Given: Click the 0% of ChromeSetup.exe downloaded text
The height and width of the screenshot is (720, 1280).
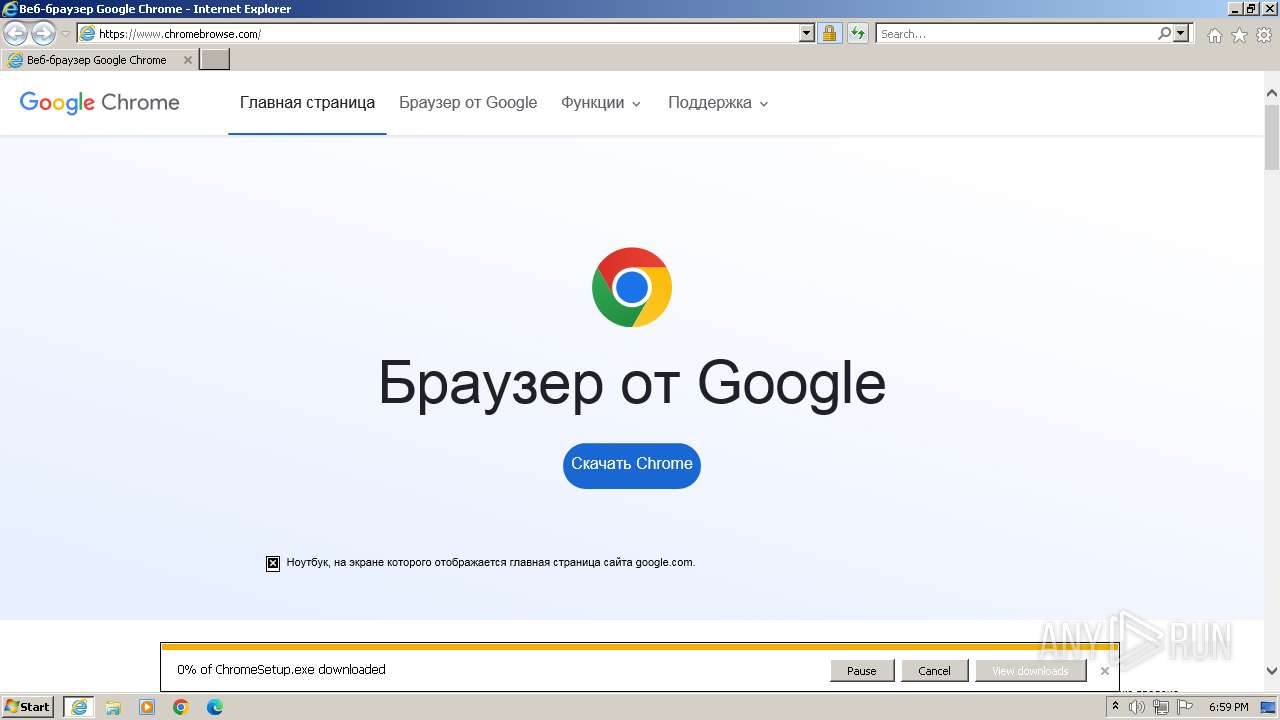Looking at the screenshot, I should point(281,670).
